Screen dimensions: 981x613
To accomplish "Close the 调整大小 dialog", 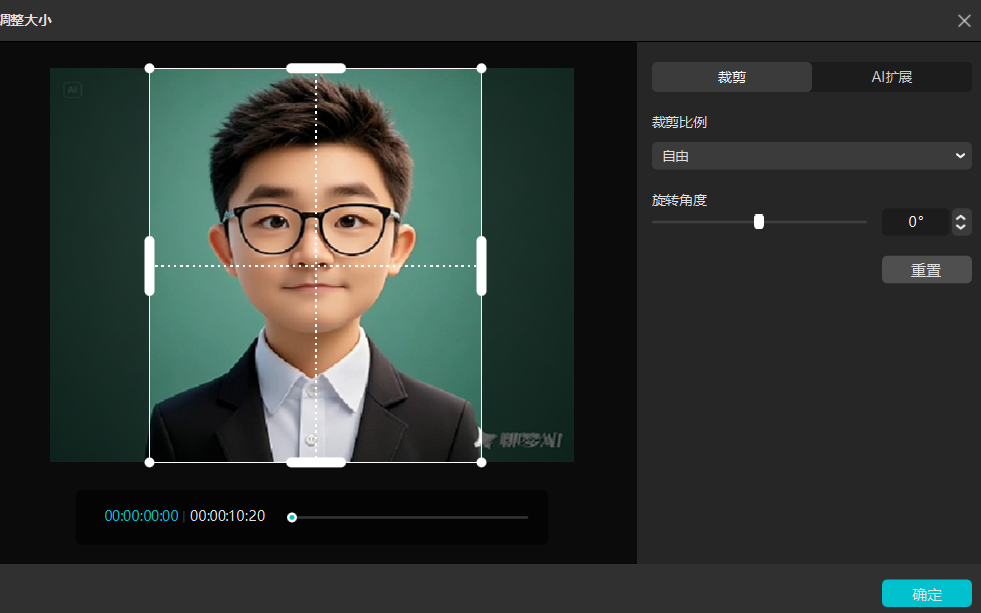I will coord(964,21).
